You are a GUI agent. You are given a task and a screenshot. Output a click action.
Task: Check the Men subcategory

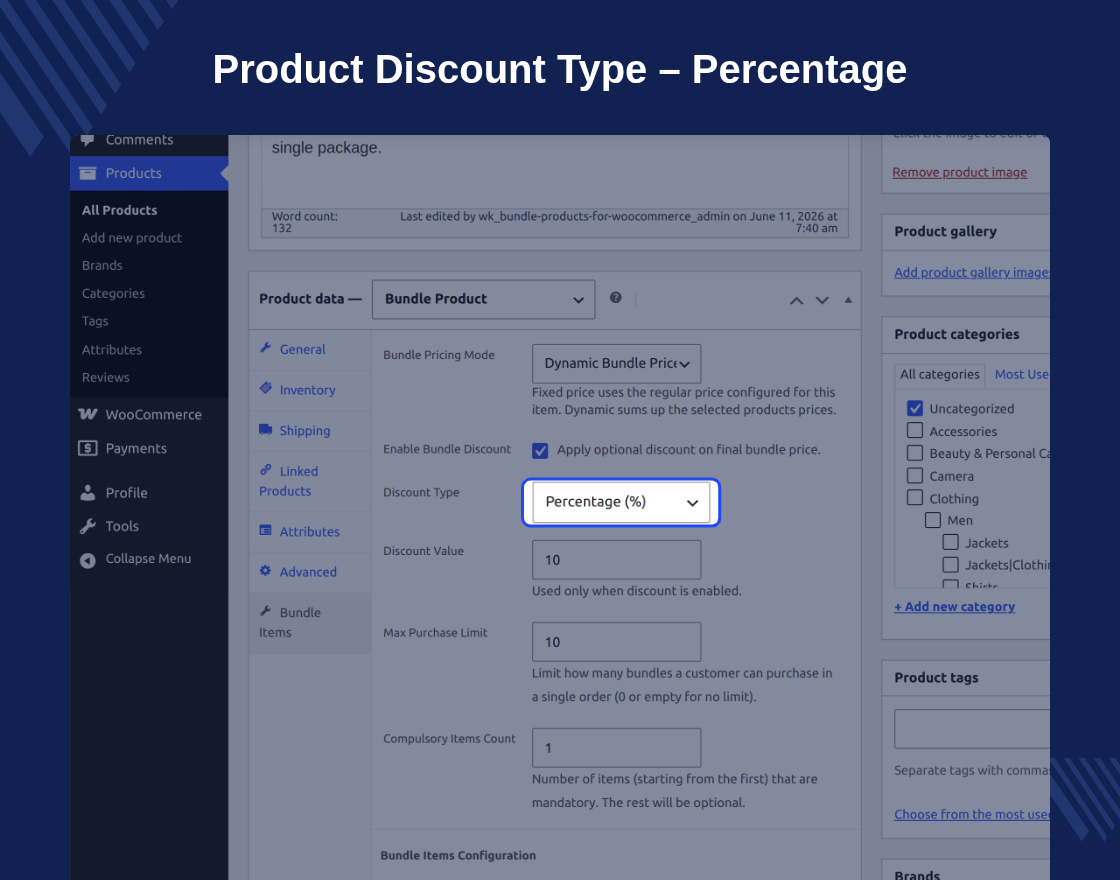click(x=933, y=520)
